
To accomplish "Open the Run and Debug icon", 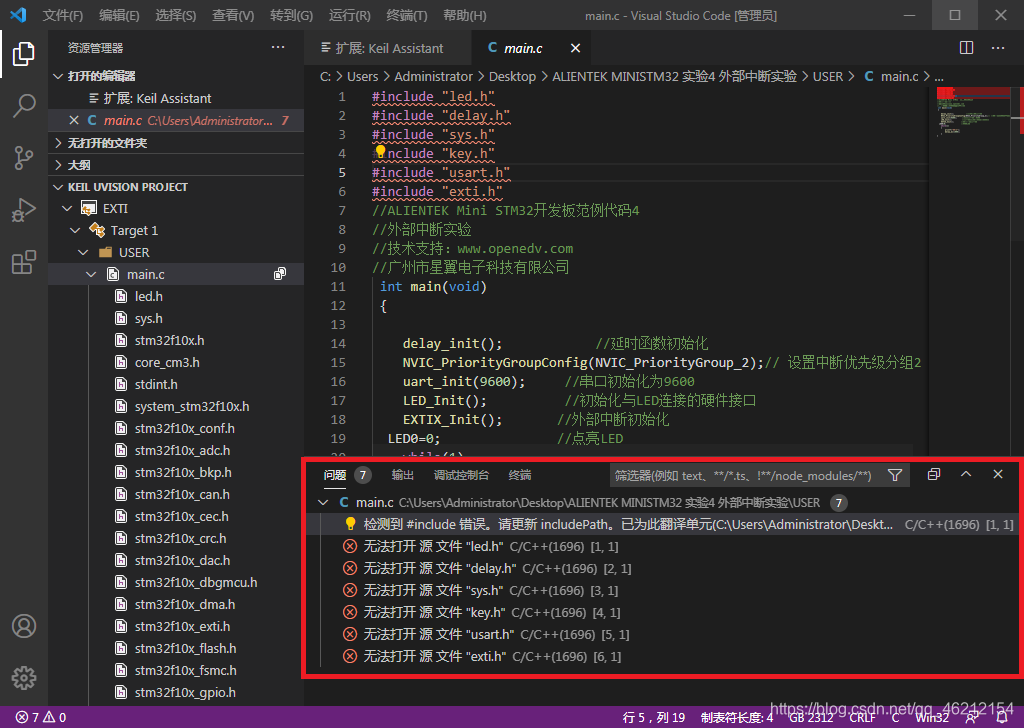I will click(x=24, y=210).
